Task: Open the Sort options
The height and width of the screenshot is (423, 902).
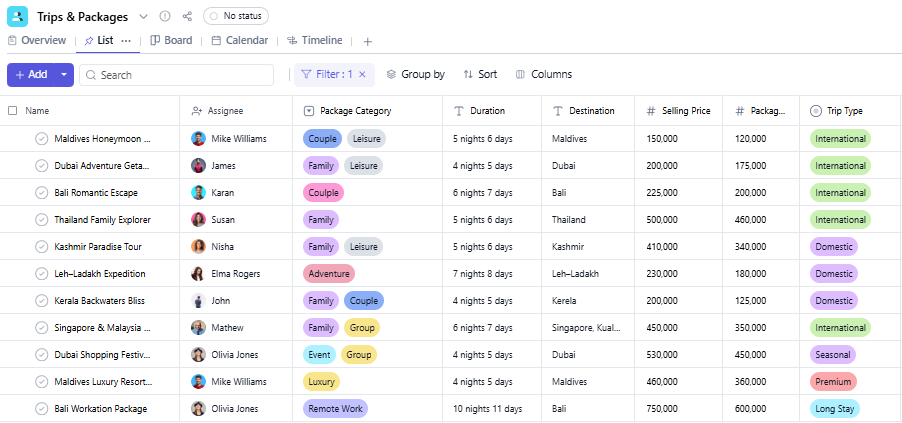Action: [480, 75]
